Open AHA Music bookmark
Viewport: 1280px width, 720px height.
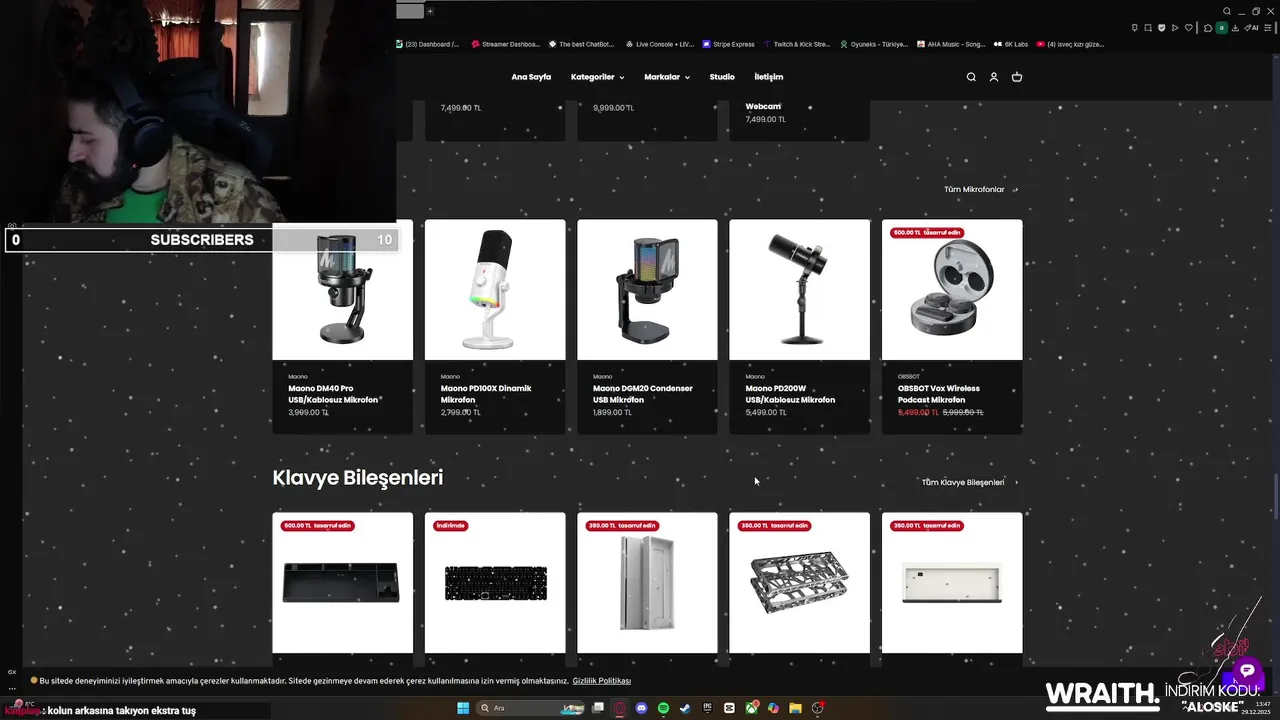951,44
